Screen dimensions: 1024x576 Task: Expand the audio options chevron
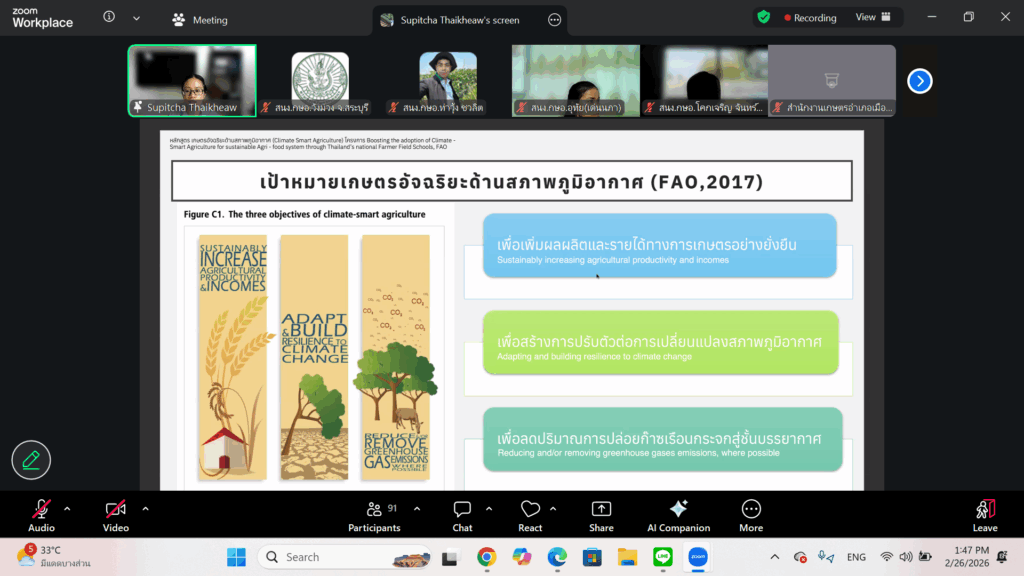pos(67,508)
